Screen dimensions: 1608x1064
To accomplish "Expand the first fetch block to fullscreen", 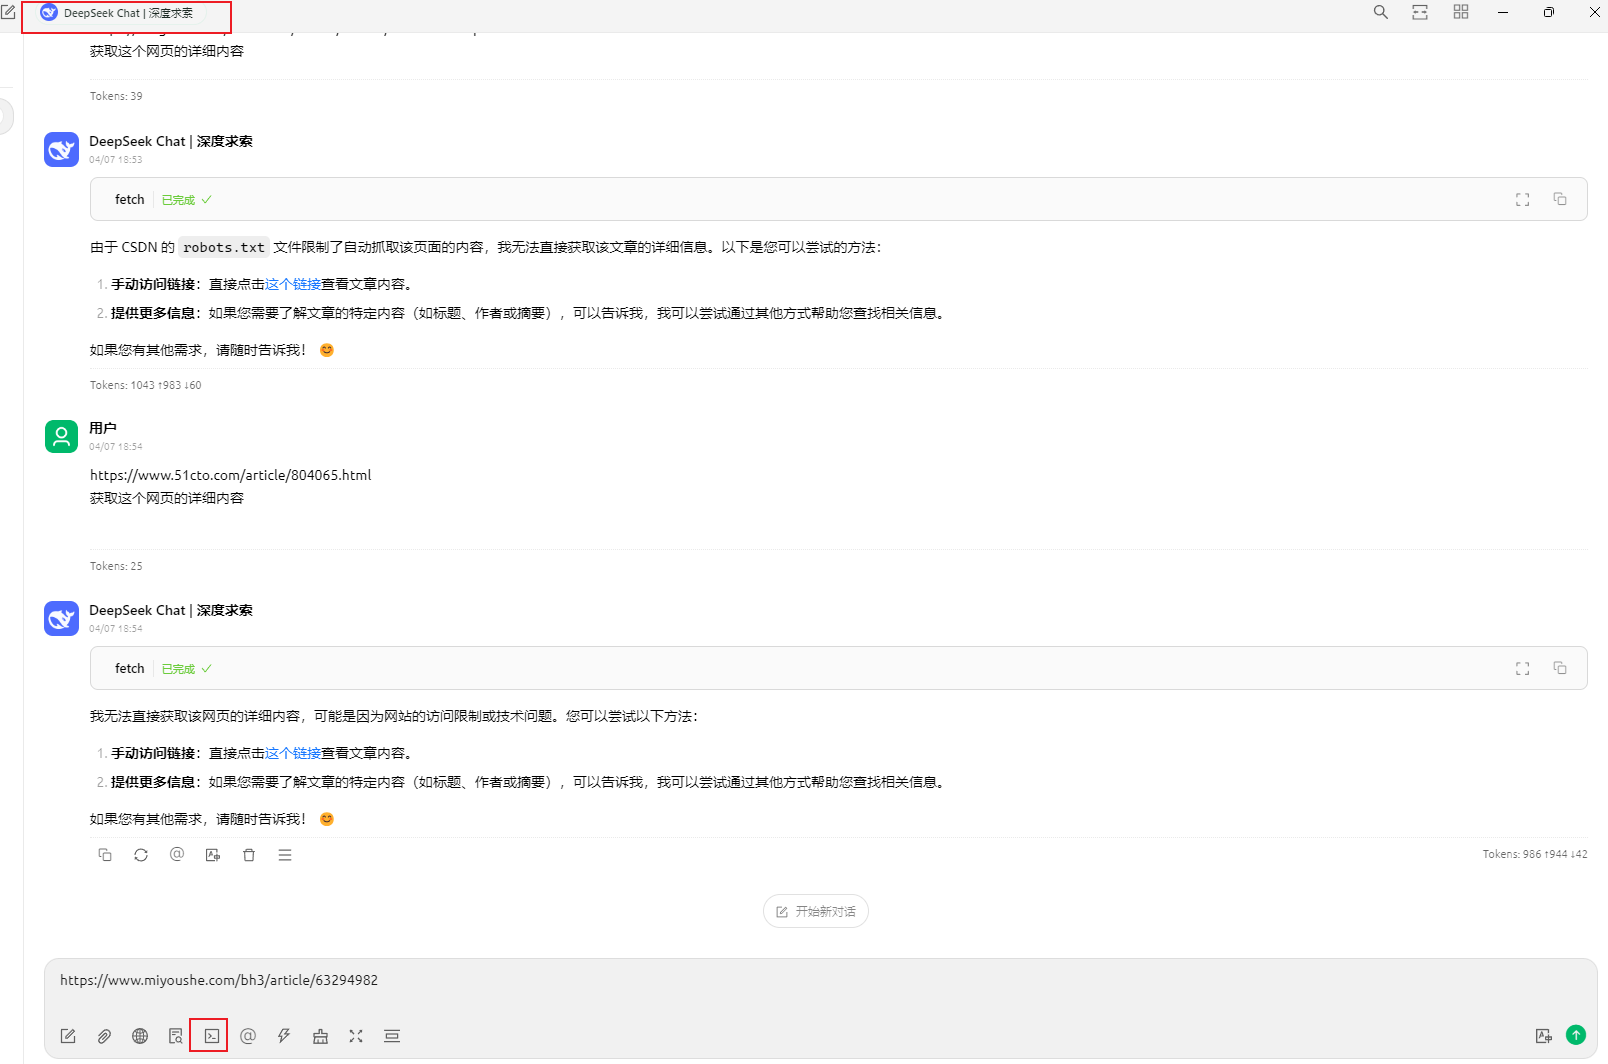I will pyautogui.click(x=1522, y=199).
